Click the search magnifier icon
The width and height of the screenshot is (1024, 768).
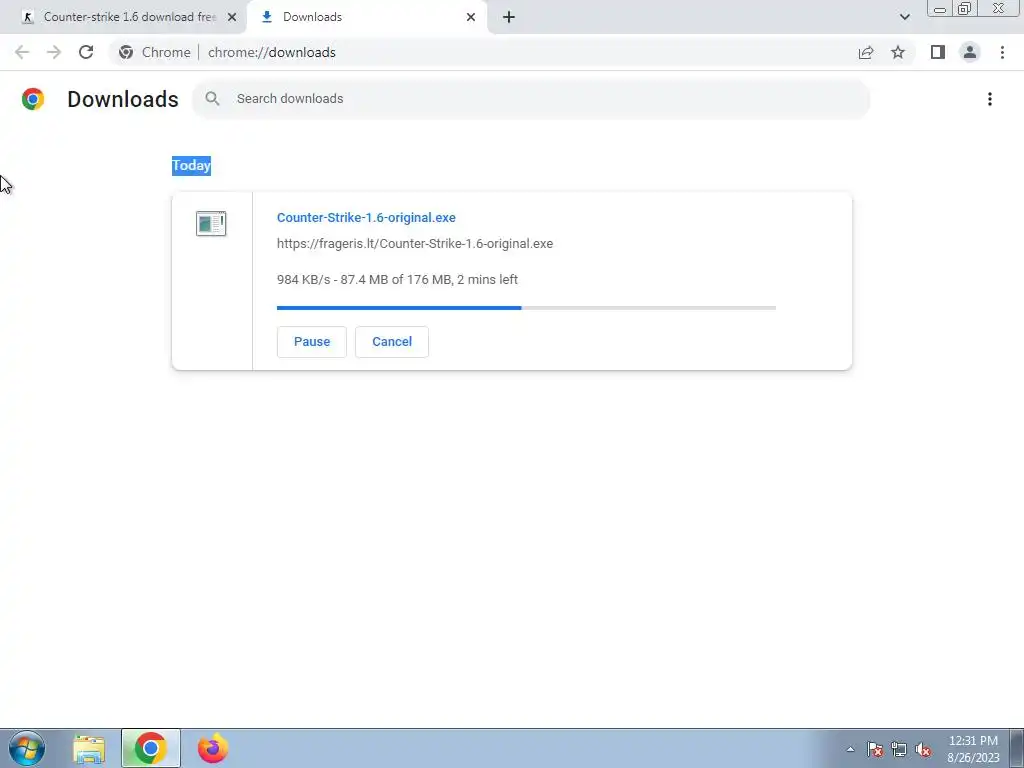click(x=212, y=99)
